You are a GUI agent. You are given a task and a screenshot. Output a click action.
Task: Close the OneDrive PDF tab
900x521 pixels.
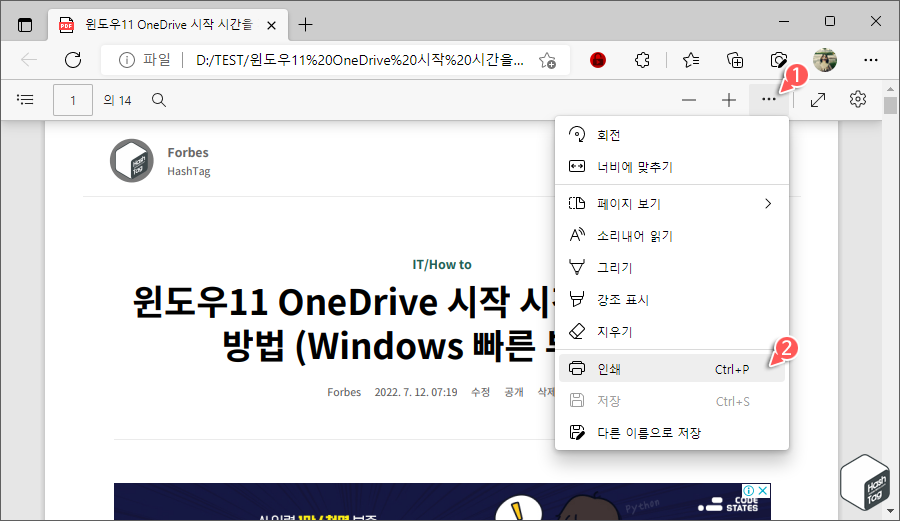[x=271, y=25]
